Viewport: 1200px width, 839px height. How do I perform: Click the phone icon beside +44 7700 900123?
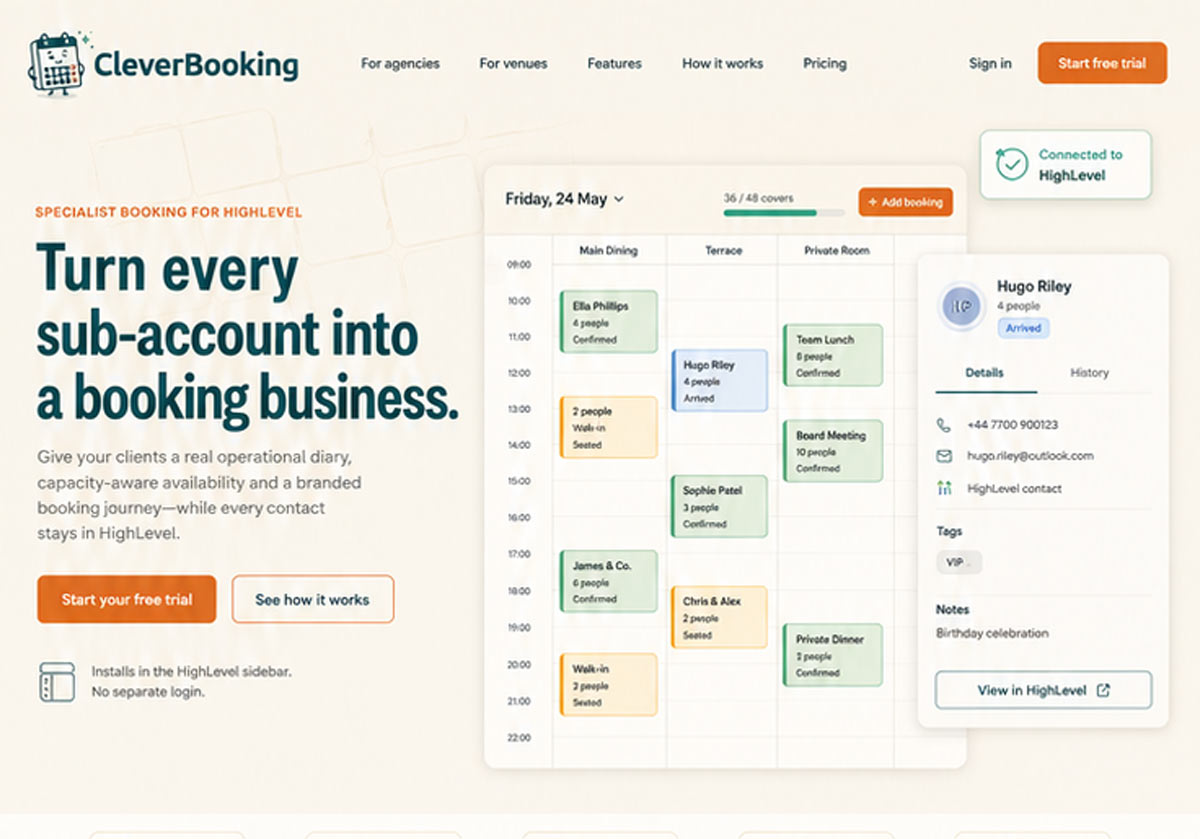pos(943,425)
